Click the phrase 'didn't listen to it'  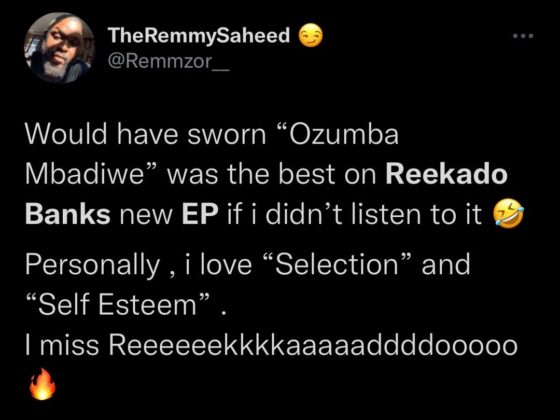coord(374,215)
